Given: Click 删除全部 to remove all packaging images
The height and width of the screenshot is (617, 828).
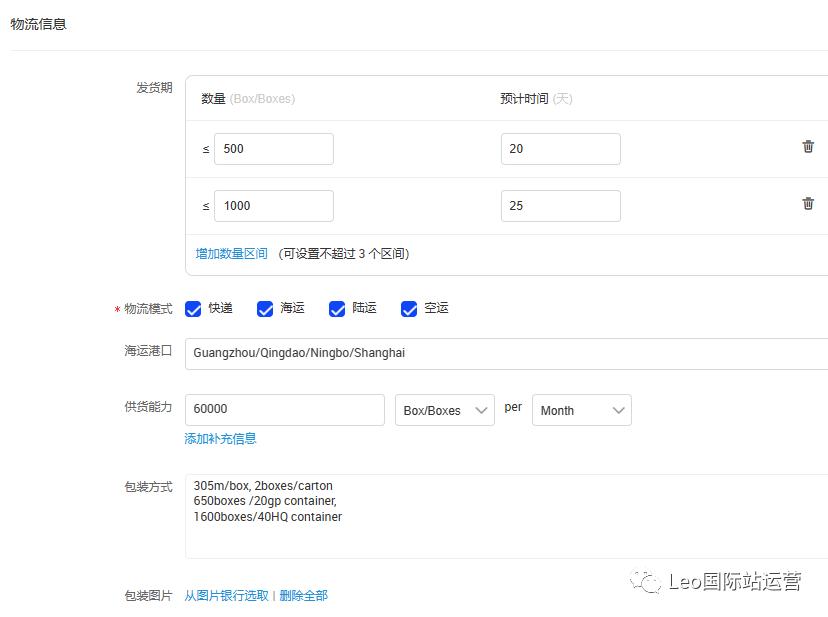Looking at the screenshot, I should (303, 594).
